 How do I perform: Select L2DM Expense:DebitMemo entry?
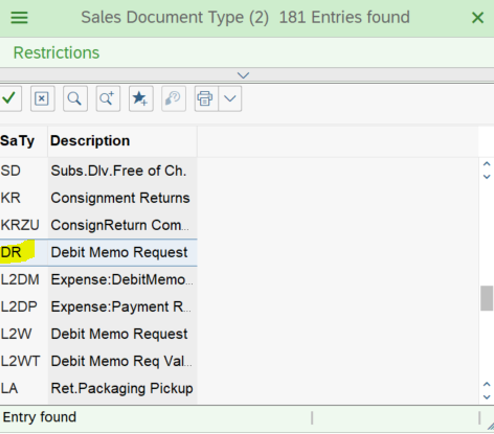(x=98, y=280)
